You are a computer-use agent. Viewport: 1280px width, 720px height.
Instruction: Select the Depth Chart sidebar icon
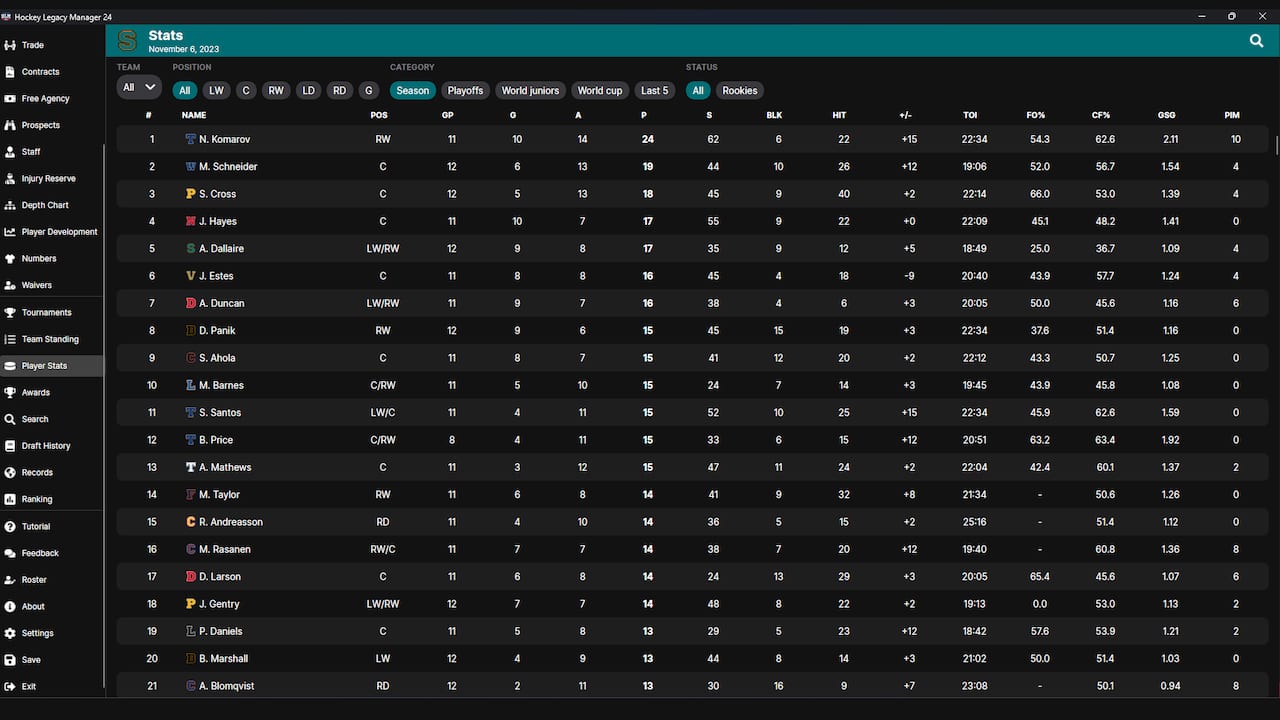click(10, 205)
